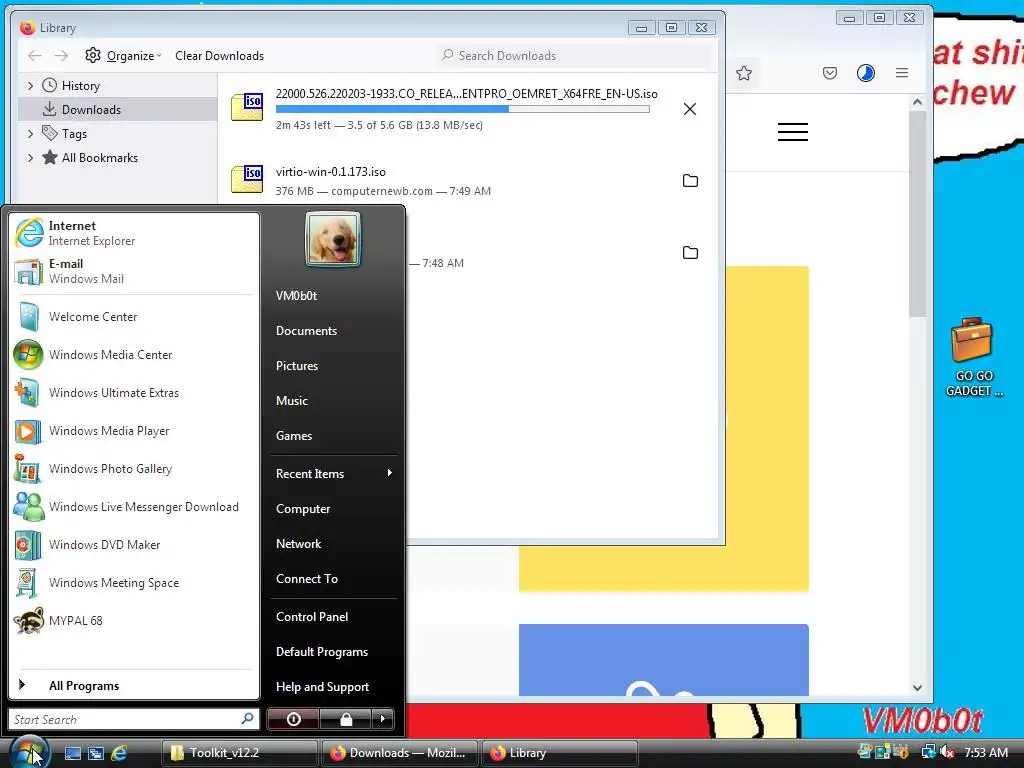Click the download progress bar of the ISO
Viewport: 1024px width, 768px height.
pos(462,109)
